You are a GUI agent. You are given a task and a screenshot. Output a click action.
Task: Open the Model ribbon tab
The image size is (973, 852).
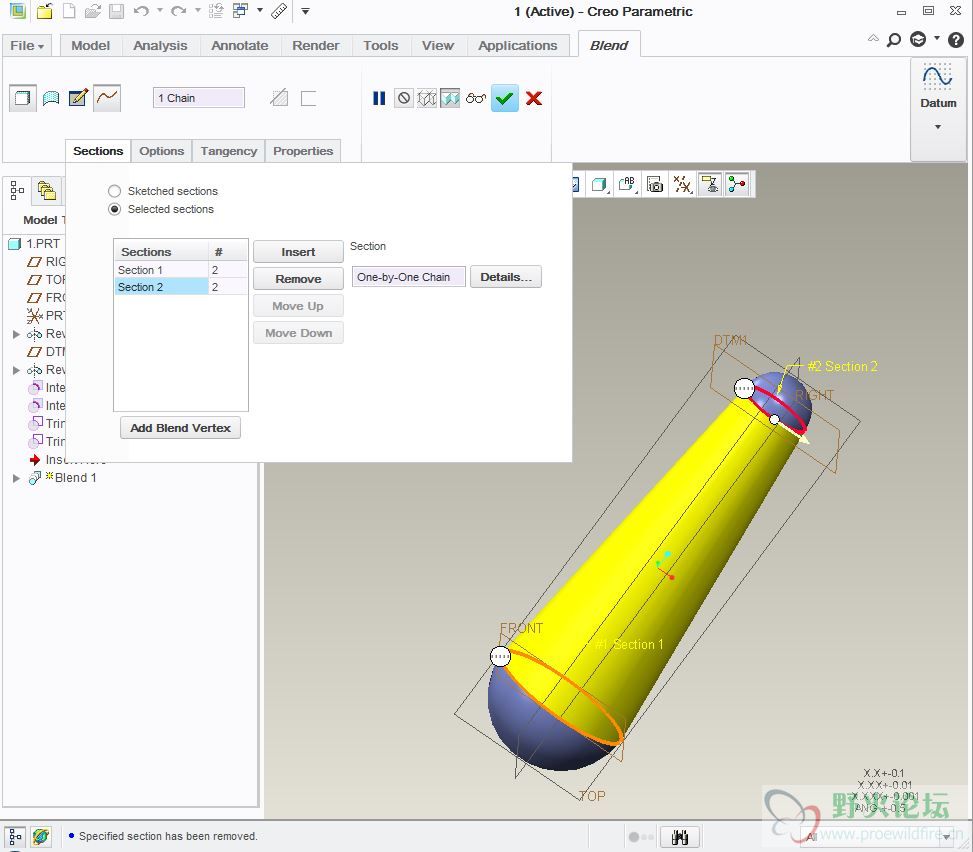[90, 46]
